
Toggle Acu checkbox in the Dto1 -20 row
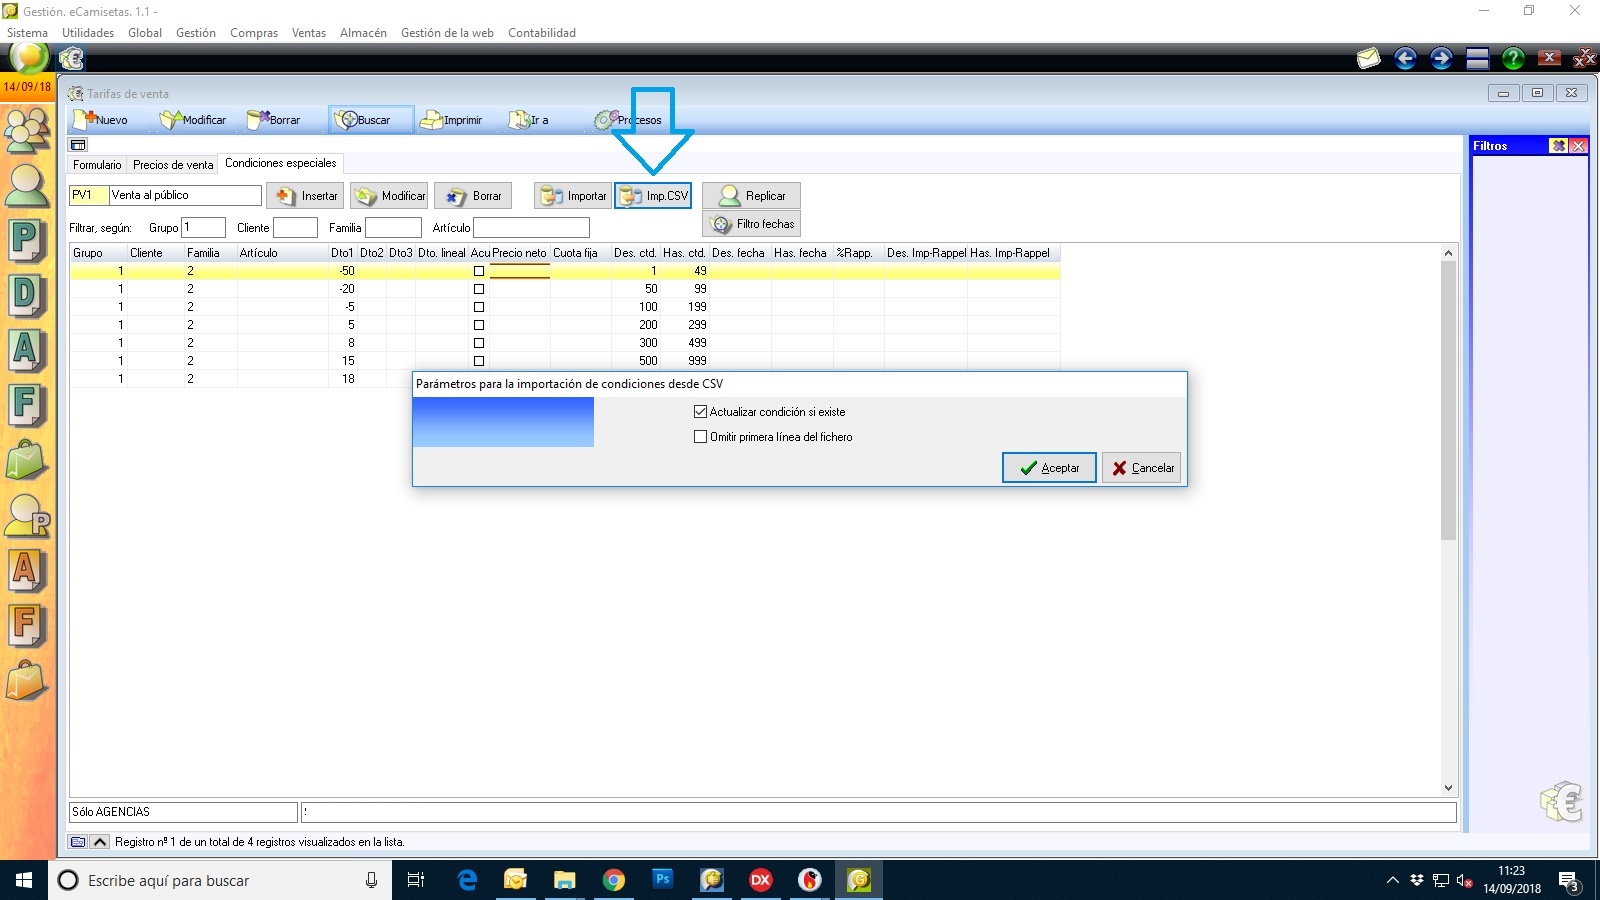point(479,289)
